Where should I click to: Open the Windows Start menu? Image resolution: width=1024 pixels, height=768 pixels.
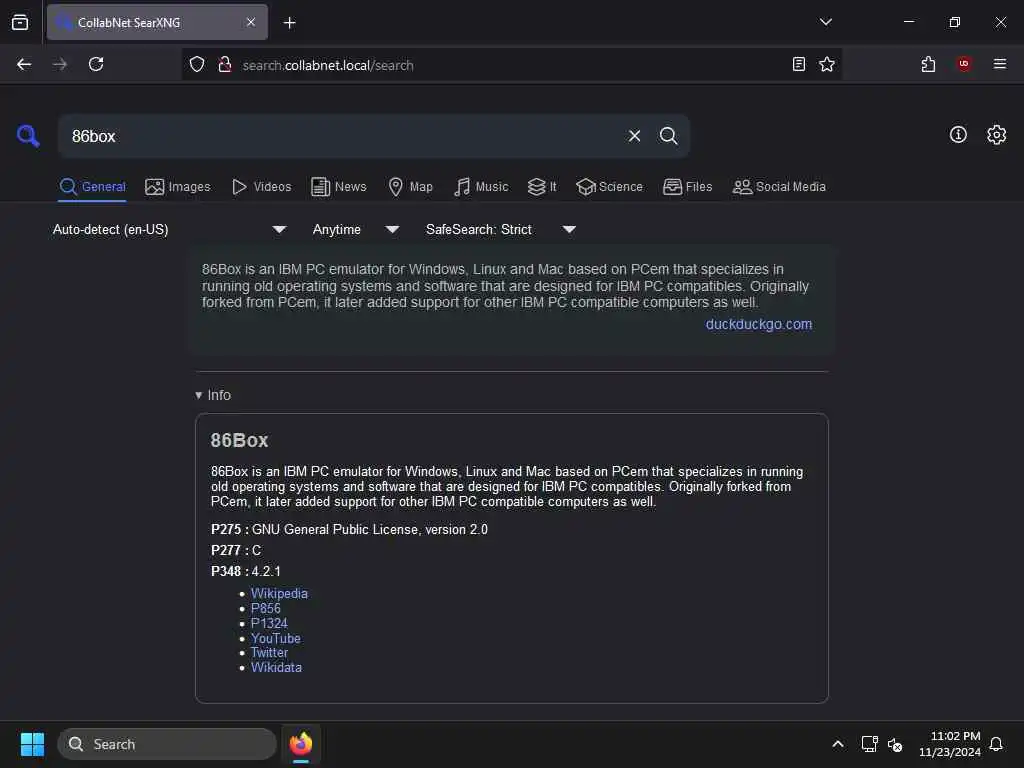pos(32,744)
